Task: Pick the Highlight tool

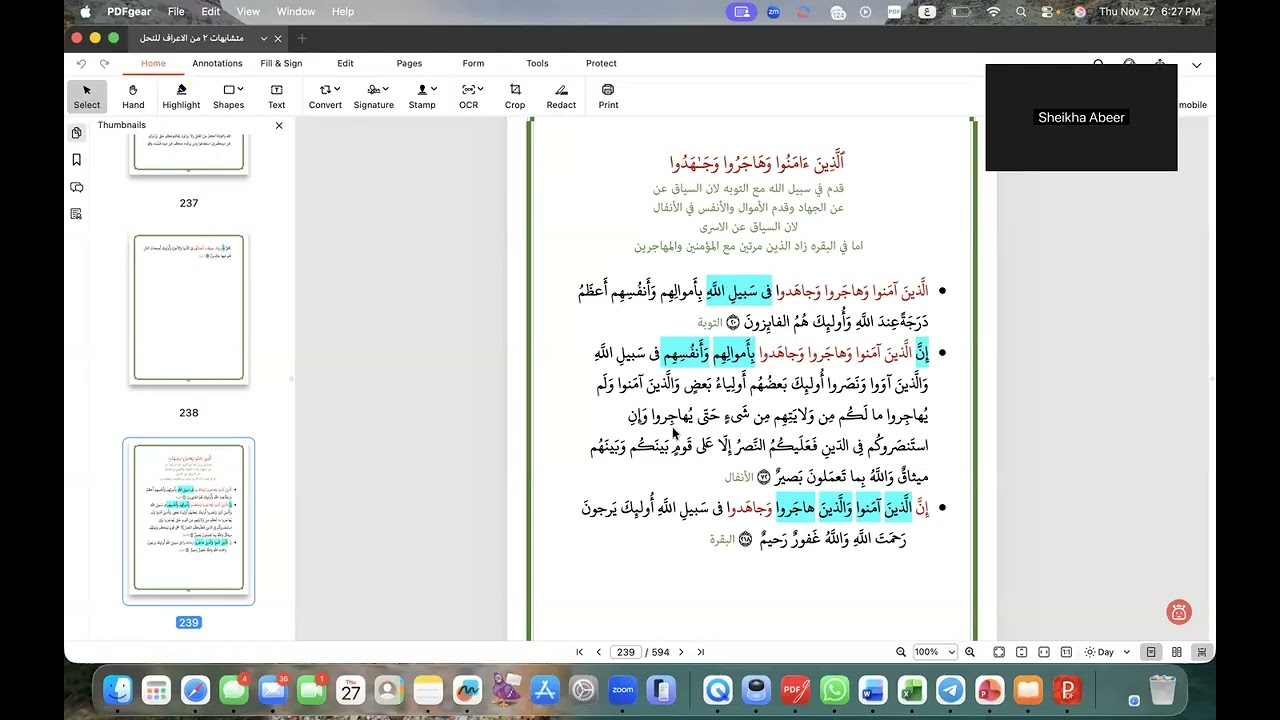Action: pyautogui.click(x=181, y=96)
